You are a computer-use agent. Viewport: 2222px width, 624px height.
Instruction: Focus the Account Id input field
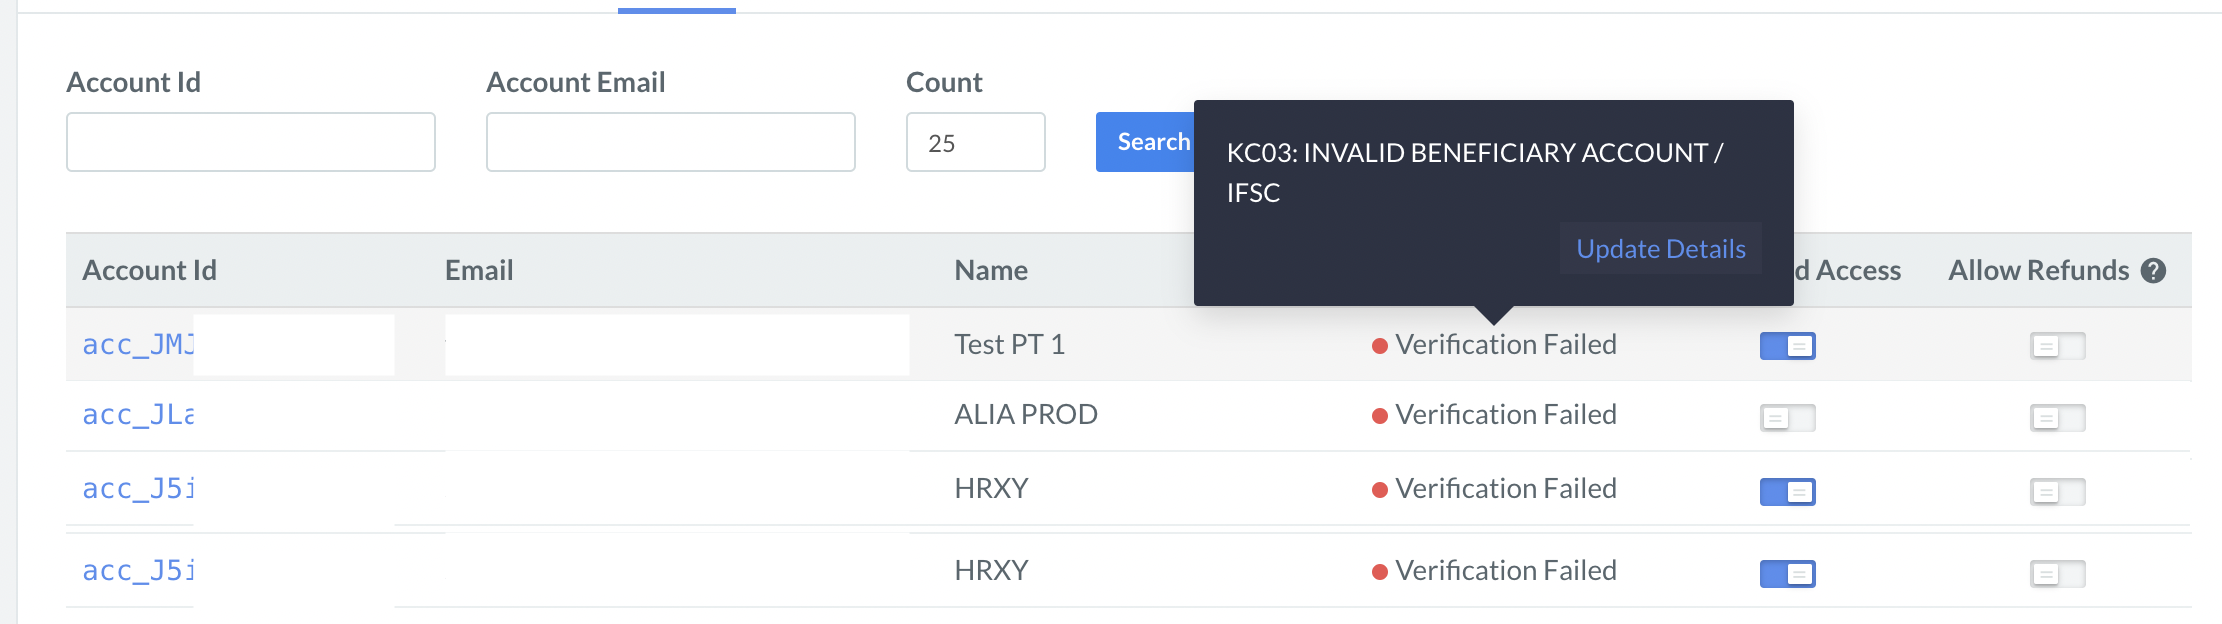pos(251,142)
